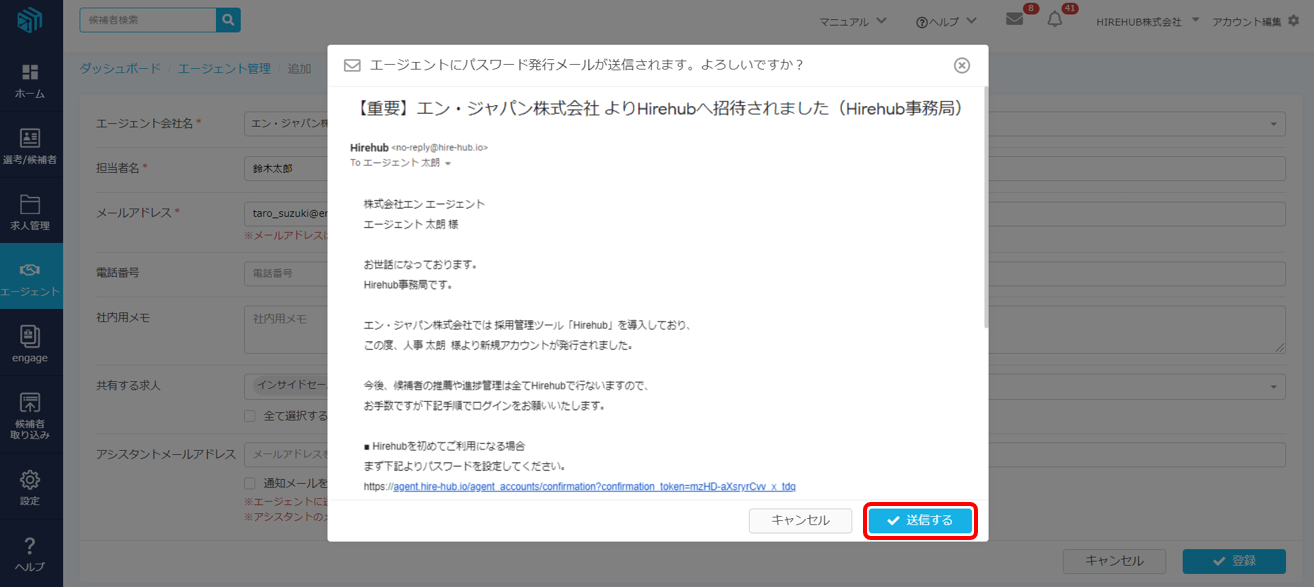Click キャンセル in the dialog
1314x587 pixels.
(800, 521)
